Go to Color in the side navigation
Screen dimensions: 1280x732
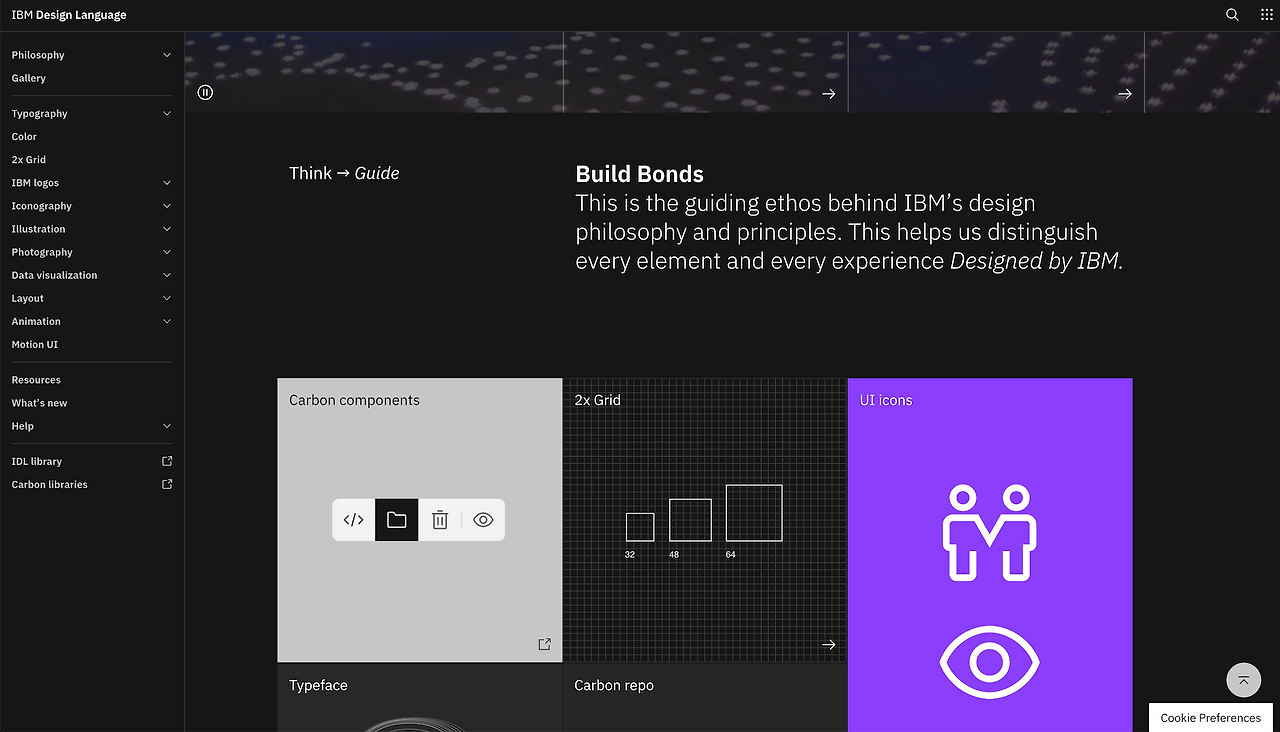coord(24,137)
